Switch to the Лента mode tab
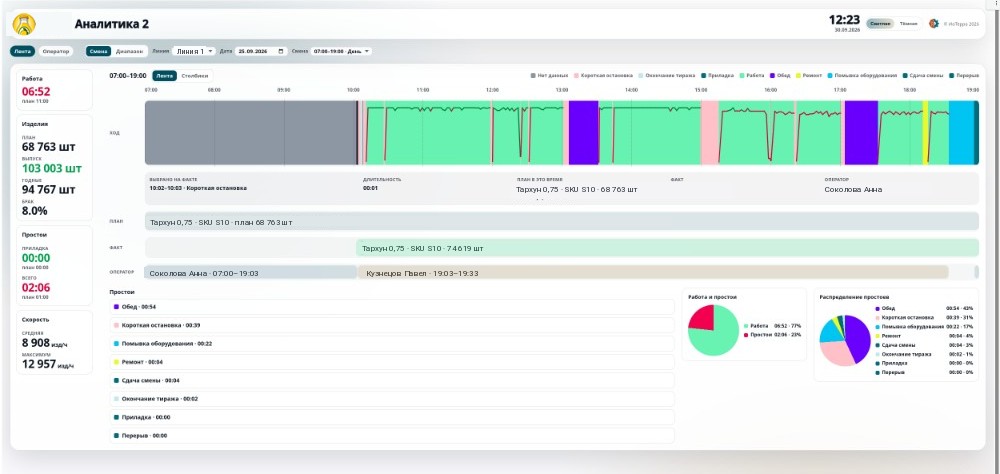This screenshot has width=1000, height=474. pyautogui.click(x=22, y=51)
